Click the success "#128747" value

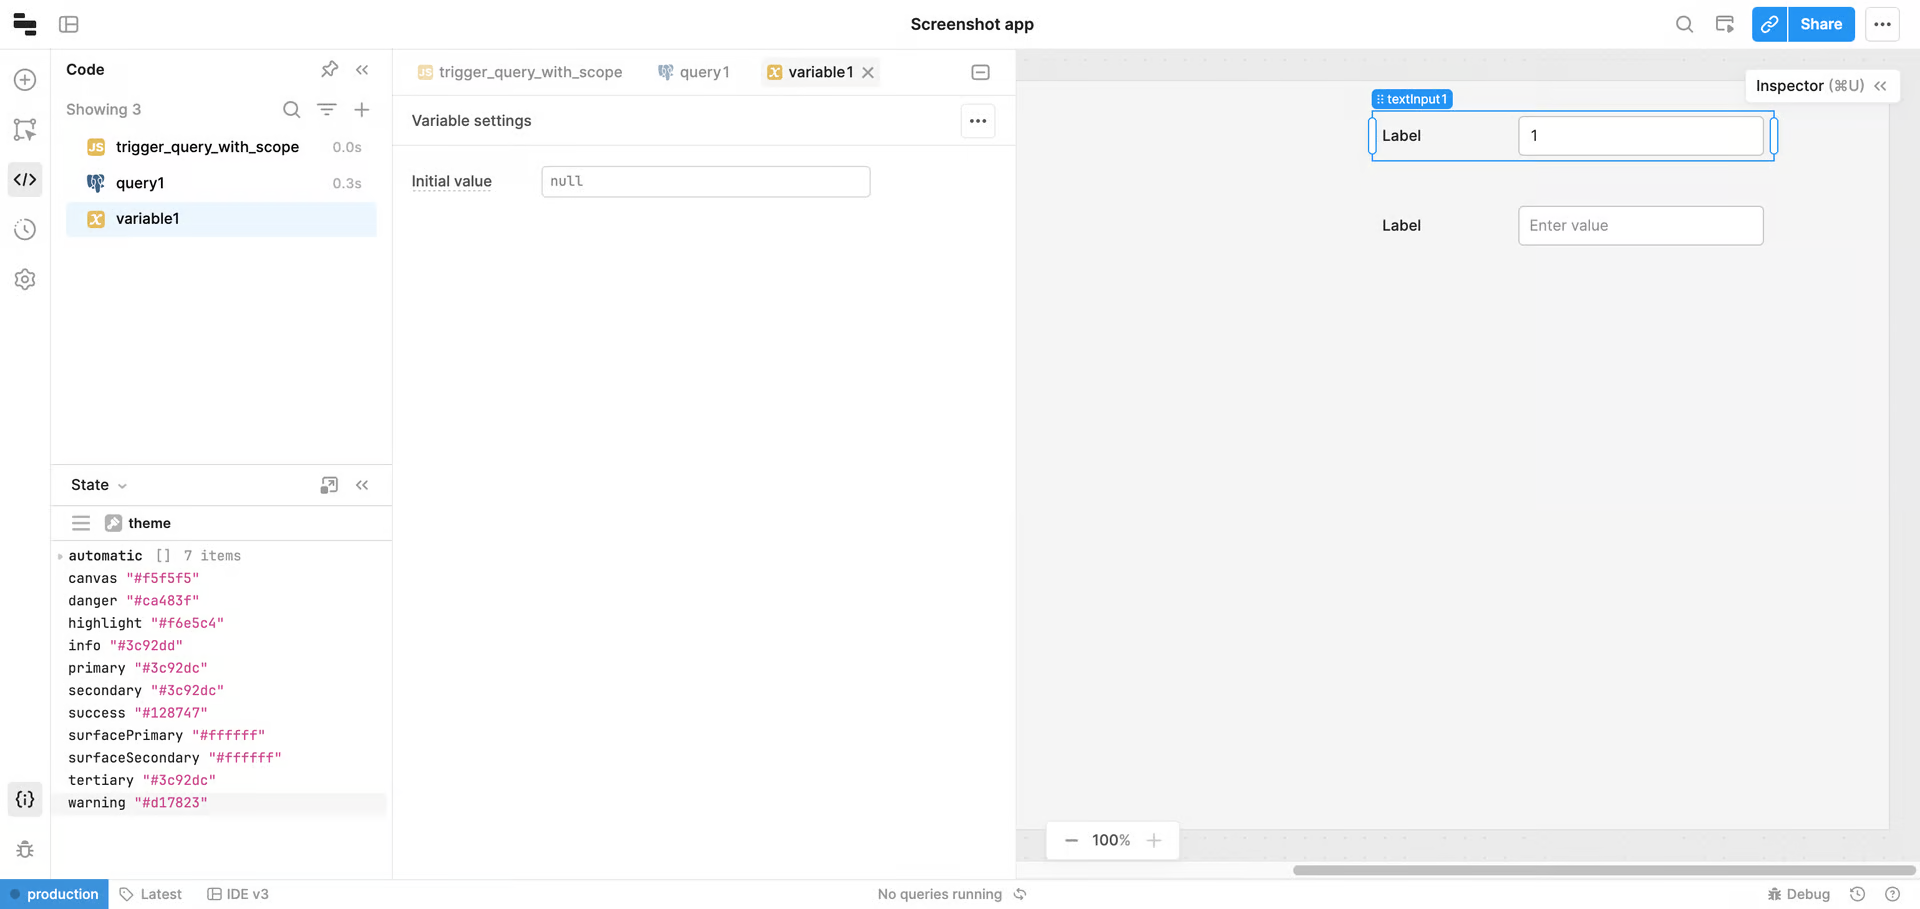(x=171, y=713)
